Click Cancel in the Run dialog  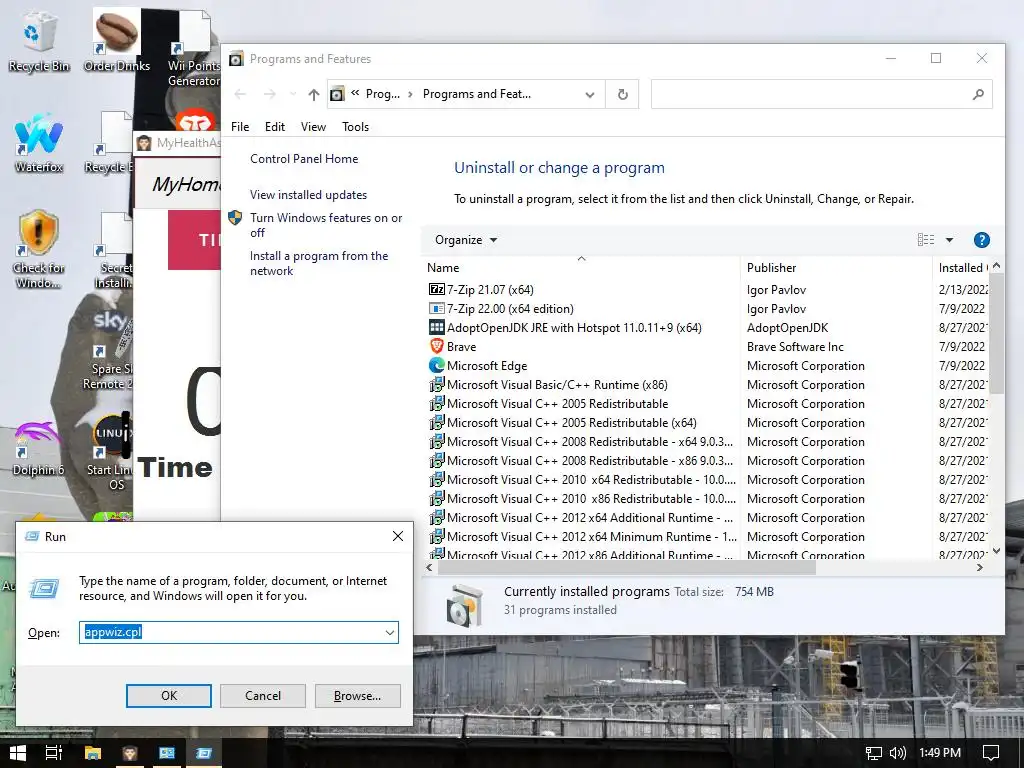click(263, 696)
